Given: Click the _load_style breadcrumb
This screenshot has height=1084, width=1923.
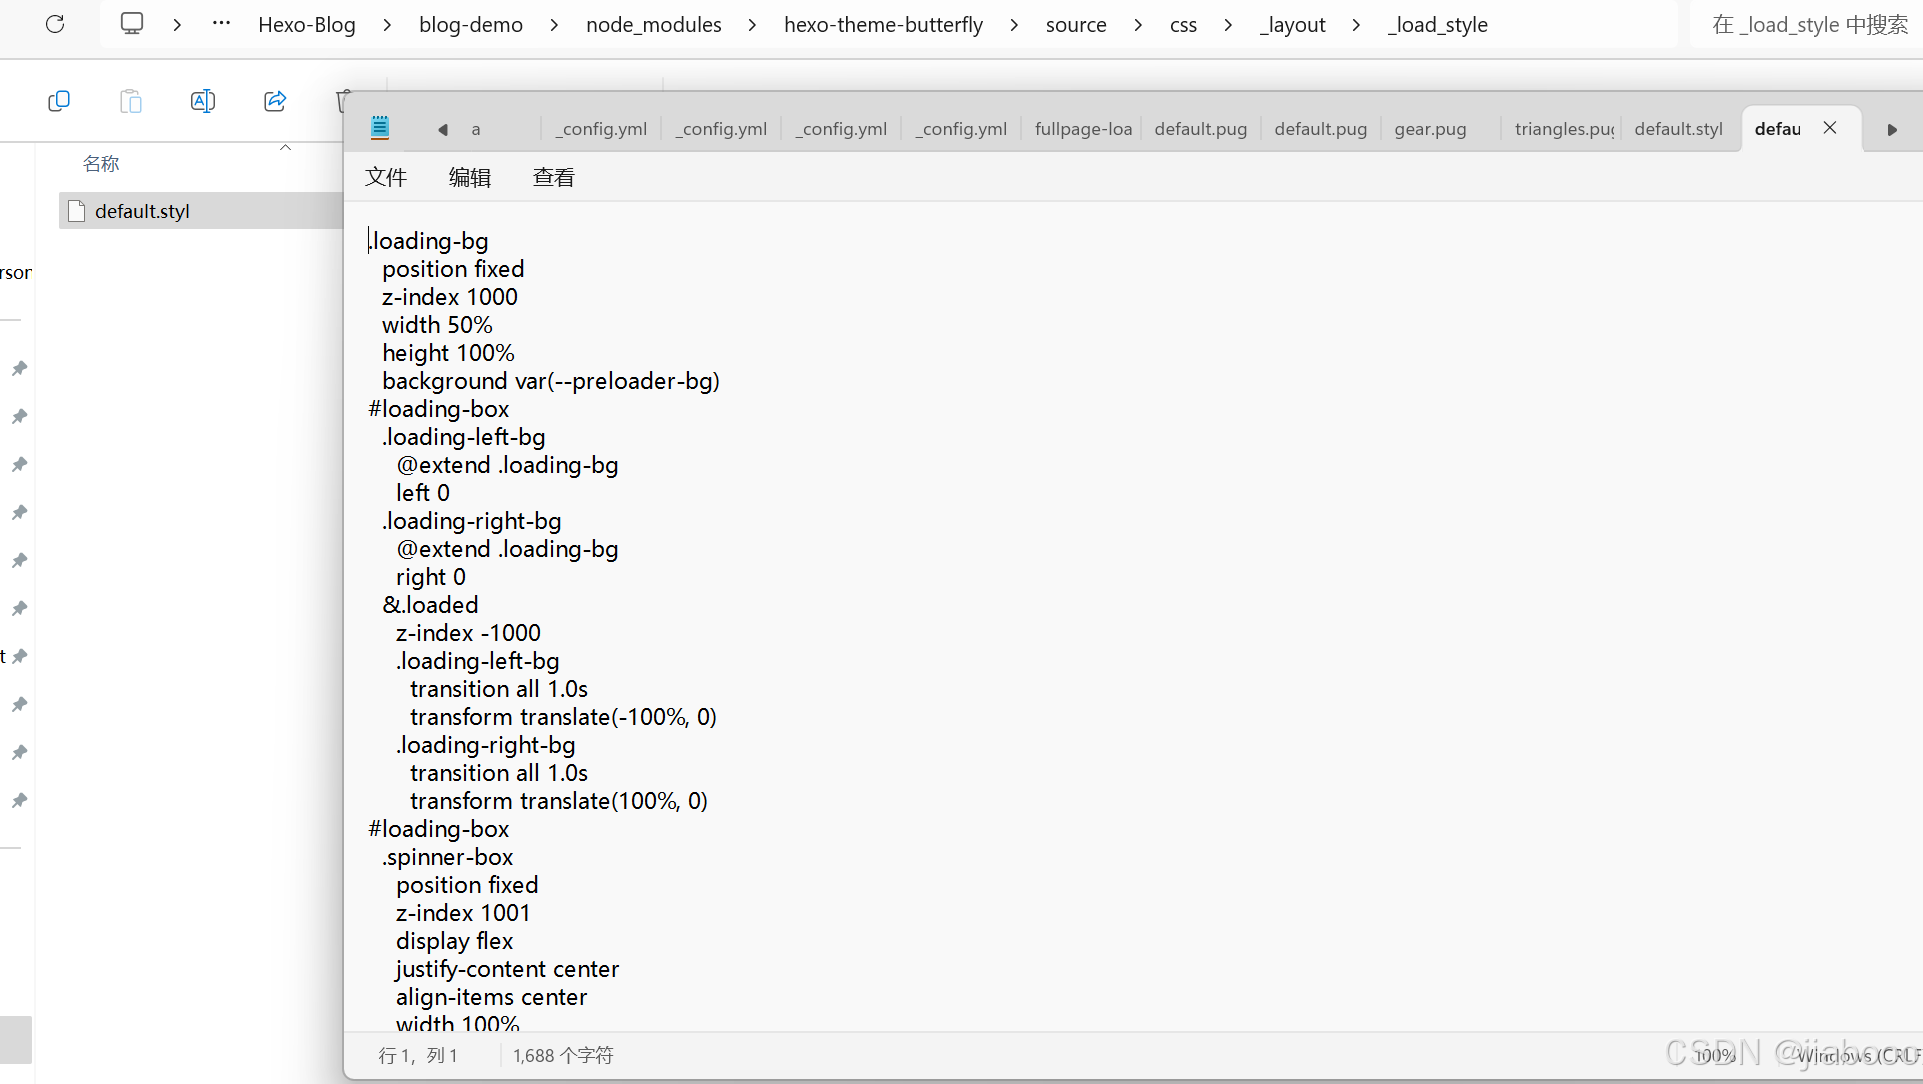Looking at the screenshot, I should pos(1438,25).
